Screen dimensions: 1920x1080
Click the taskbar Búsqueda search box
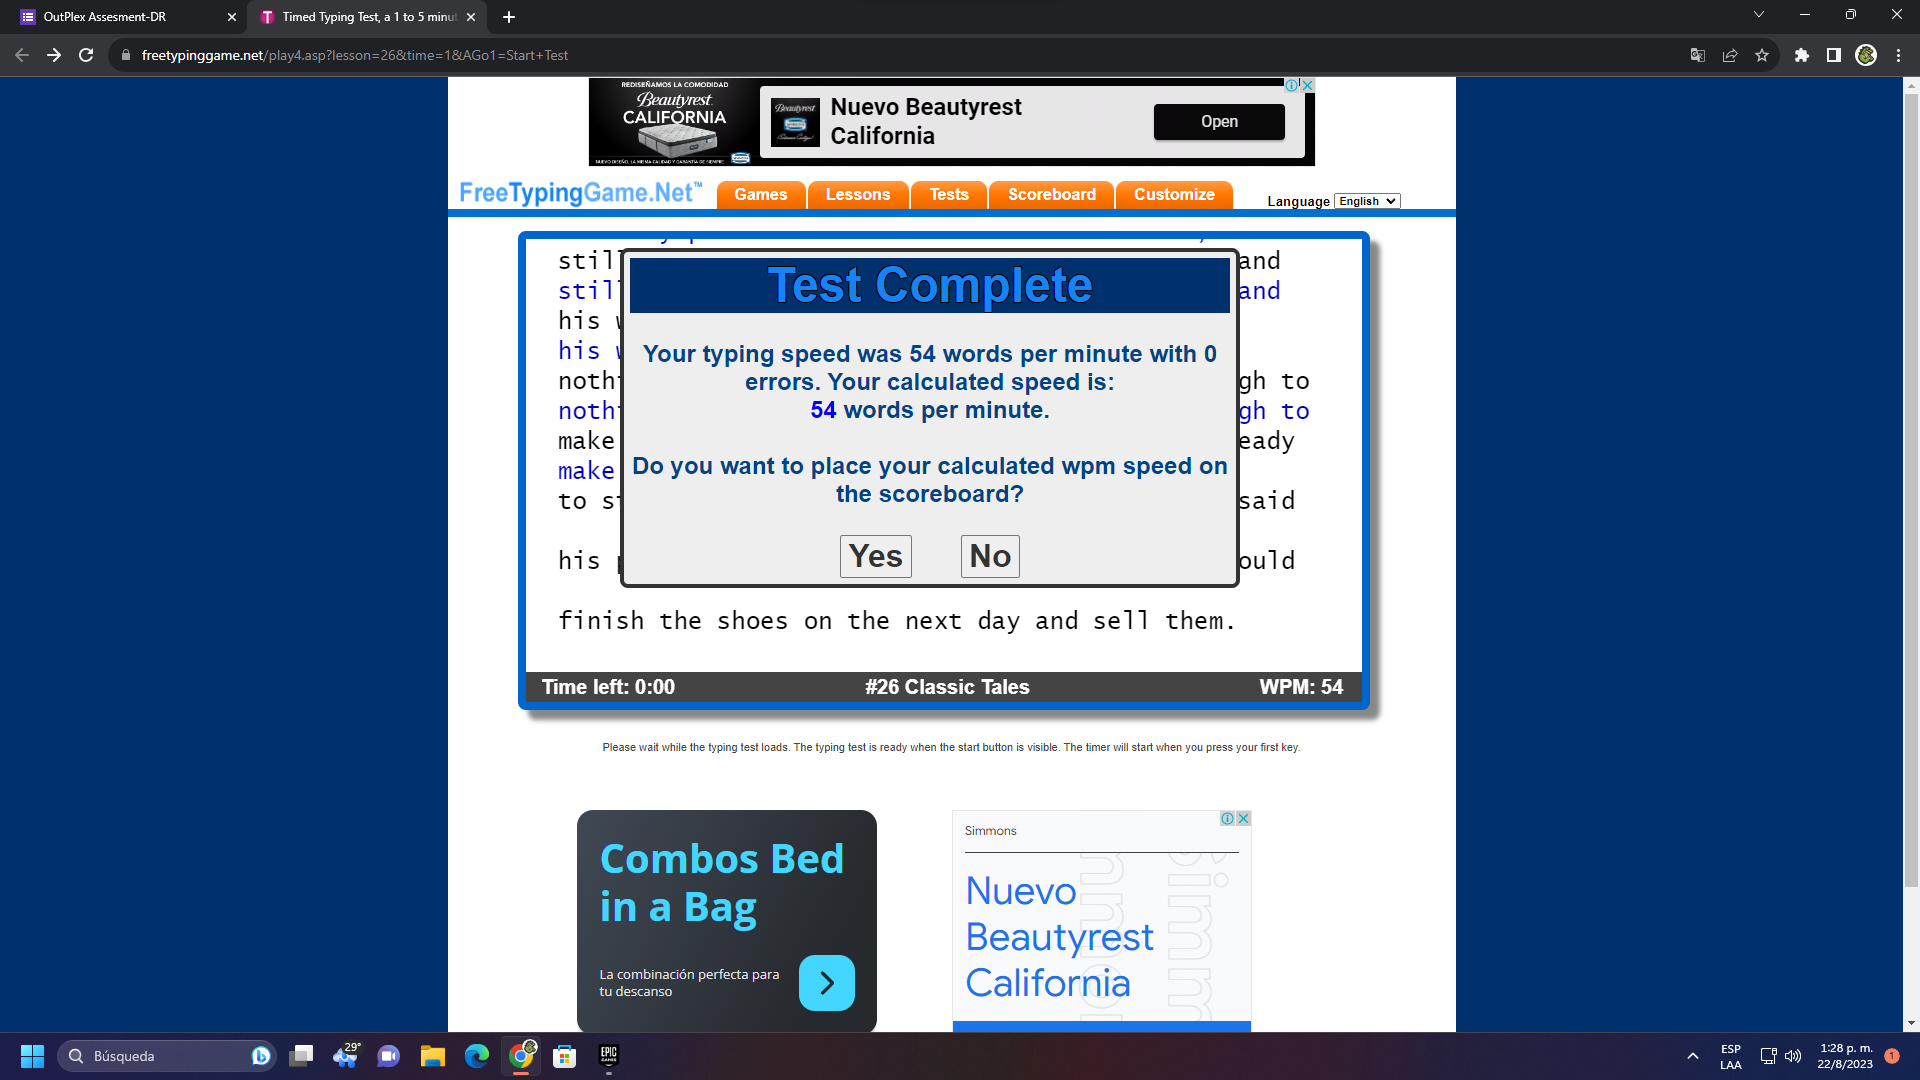pos(166,1056)
